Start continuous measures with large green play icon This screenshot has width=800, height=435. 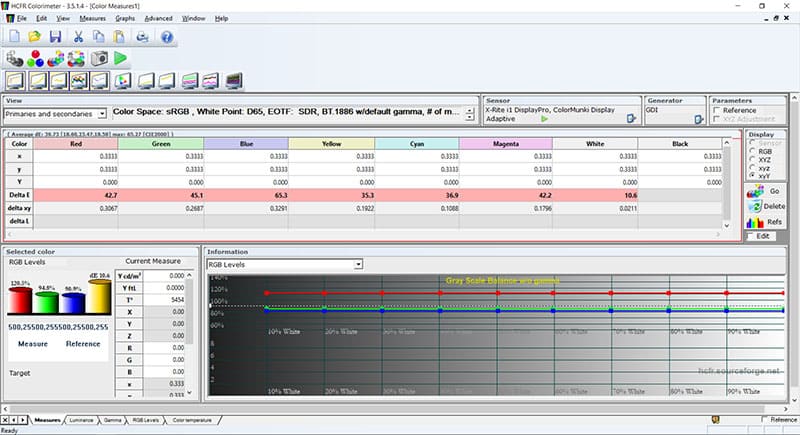coord(120,58)
